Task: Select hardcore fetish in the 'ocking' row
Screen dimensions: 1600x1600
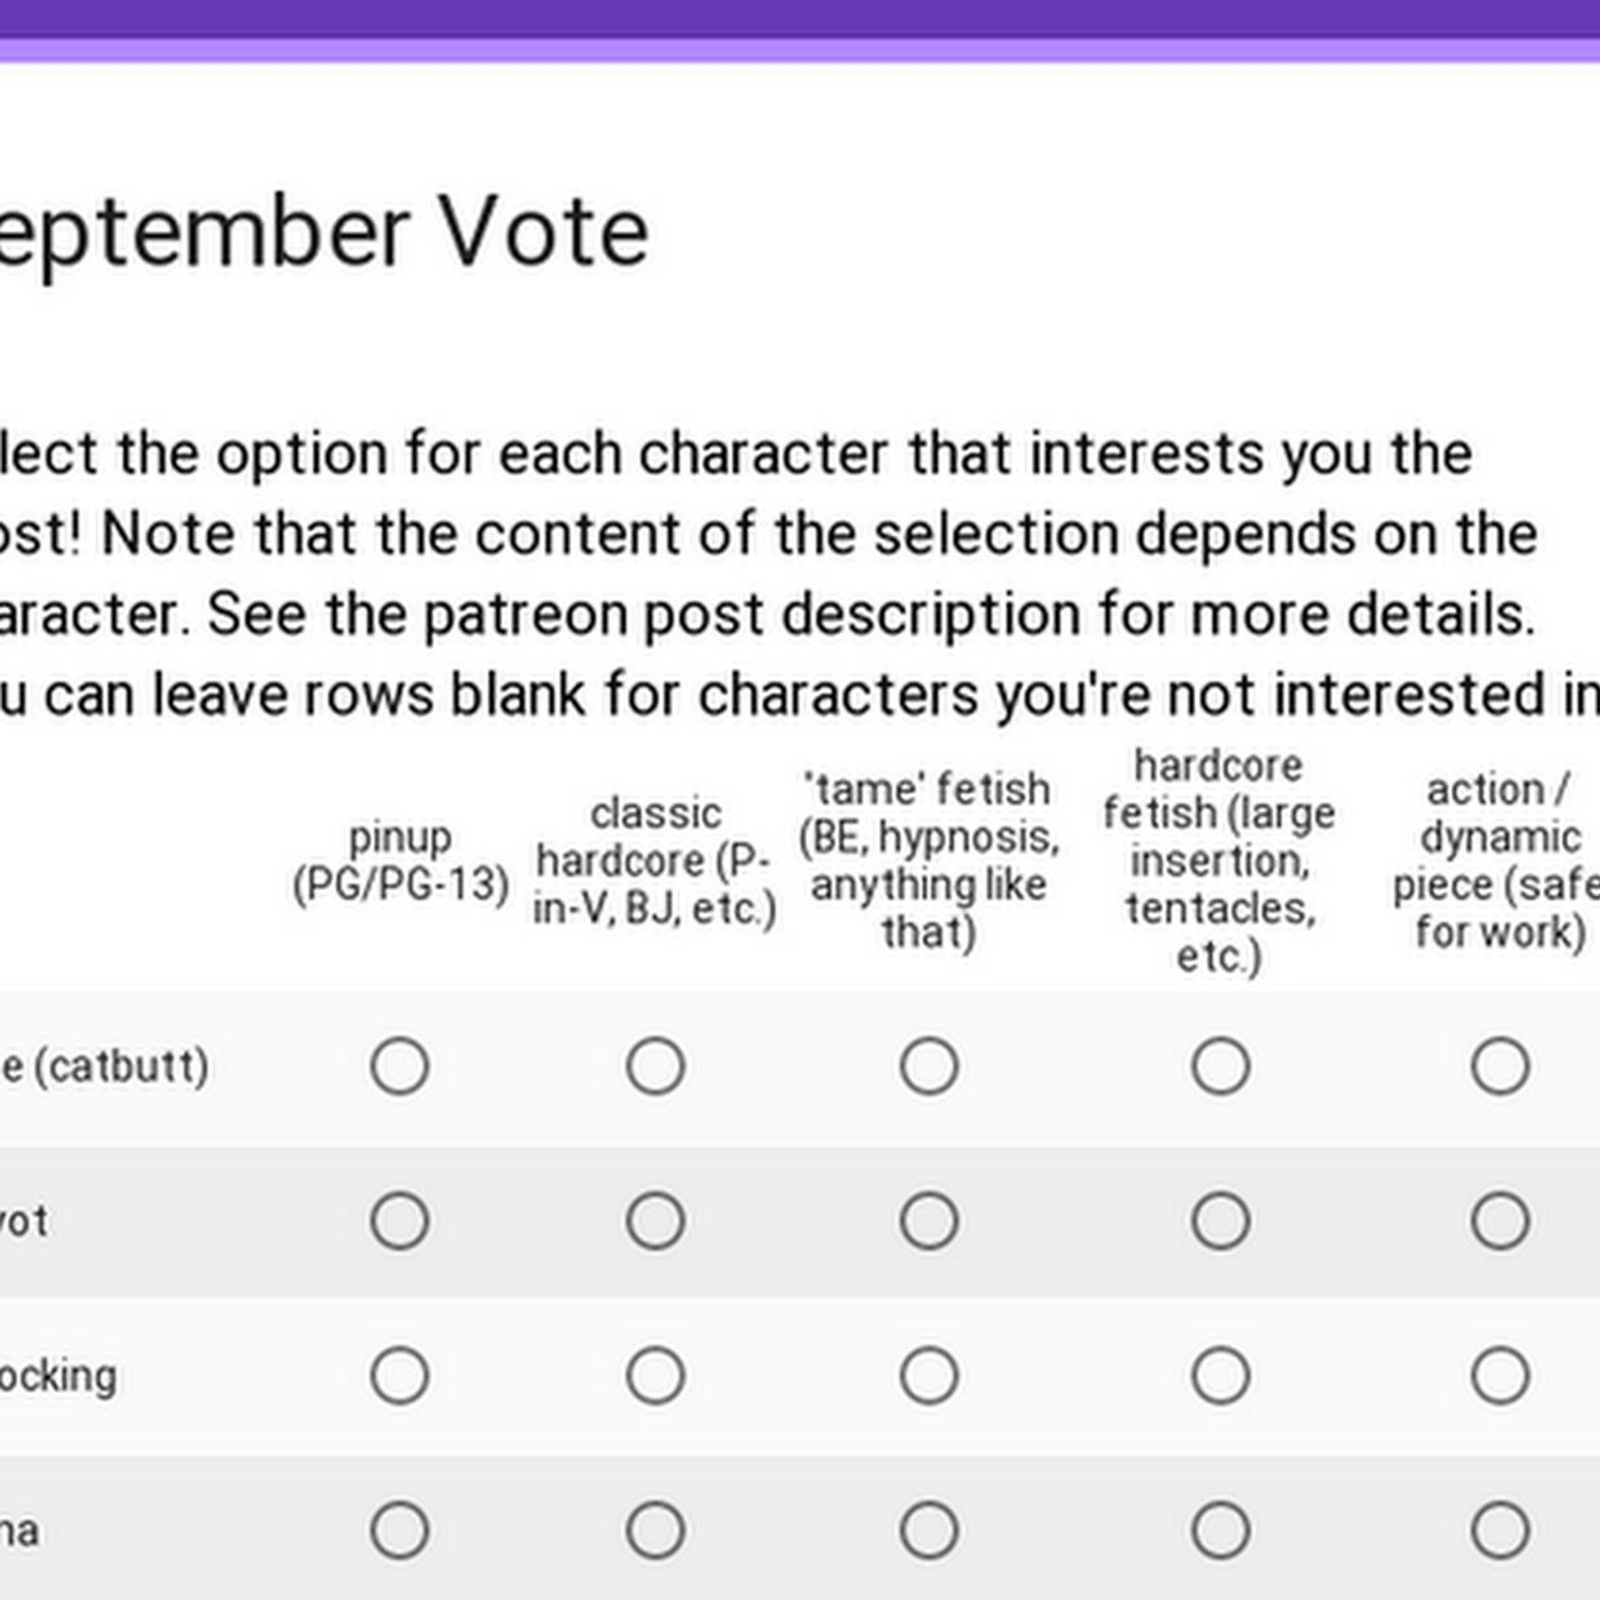Action: coord(1221,1376)
